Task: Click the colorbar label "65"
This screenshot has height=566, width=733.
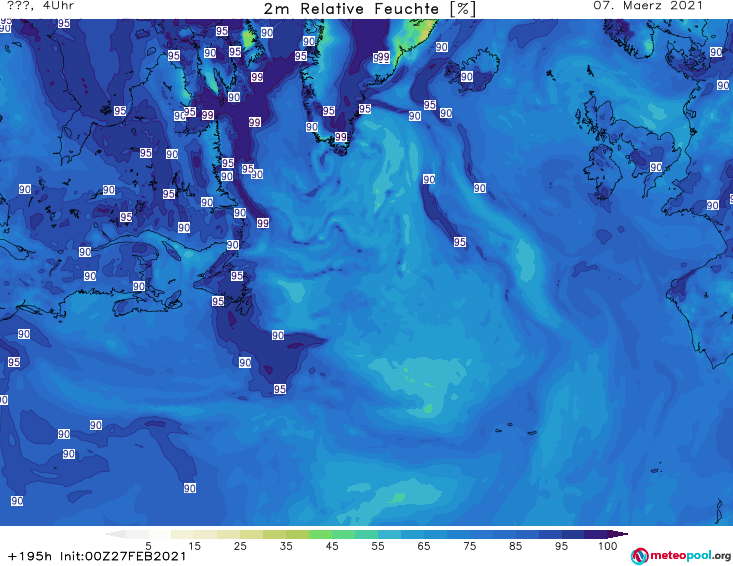Action: pos(424,546)
